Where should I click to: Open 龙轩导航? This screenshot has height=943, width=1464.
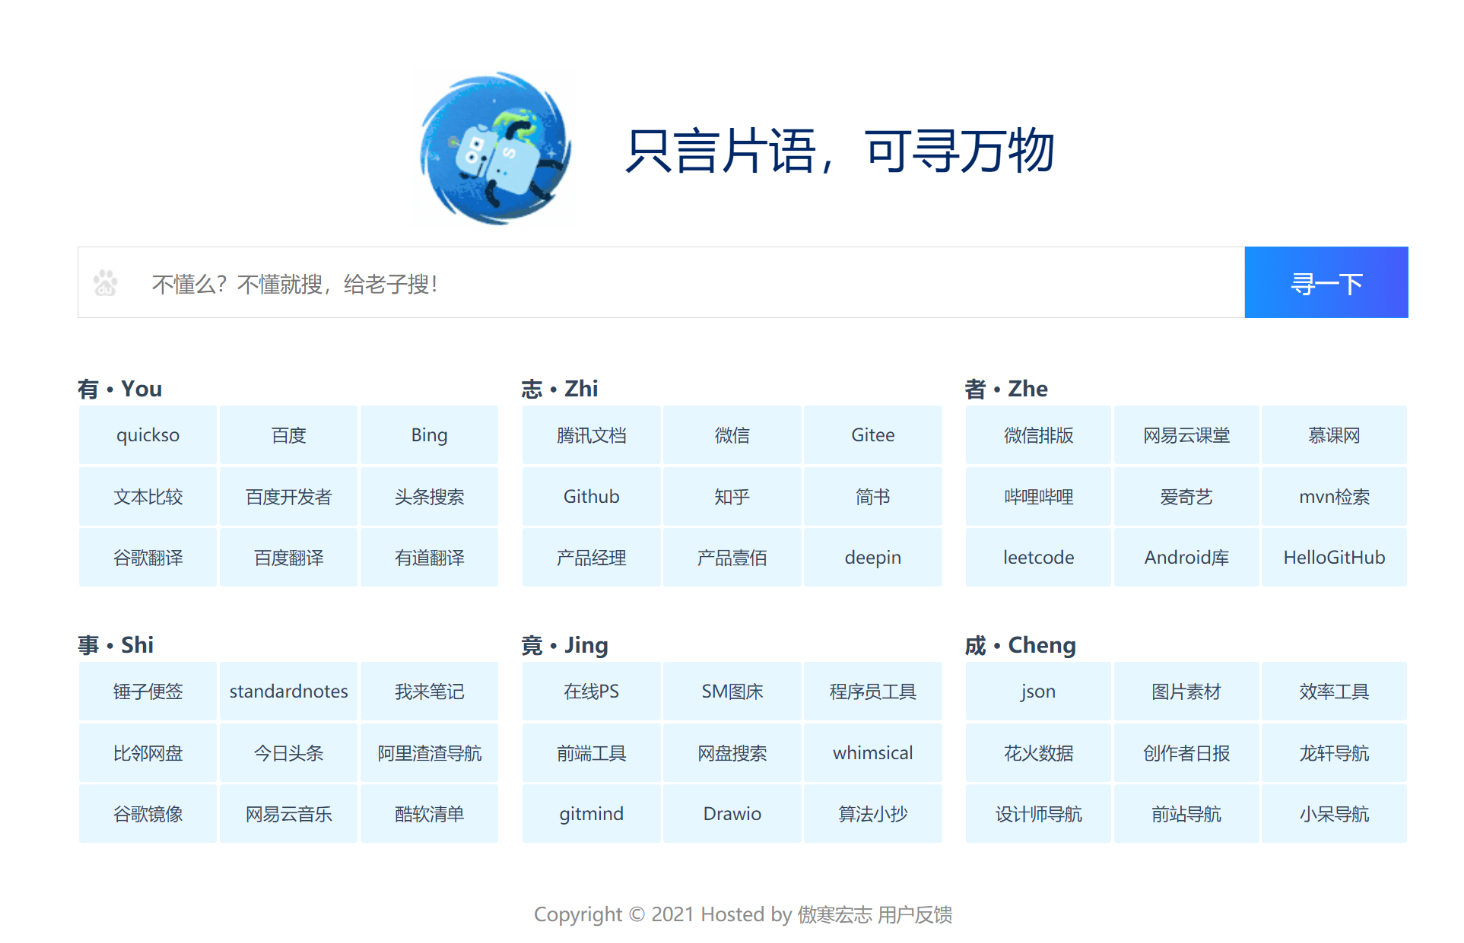[1334, 753]
